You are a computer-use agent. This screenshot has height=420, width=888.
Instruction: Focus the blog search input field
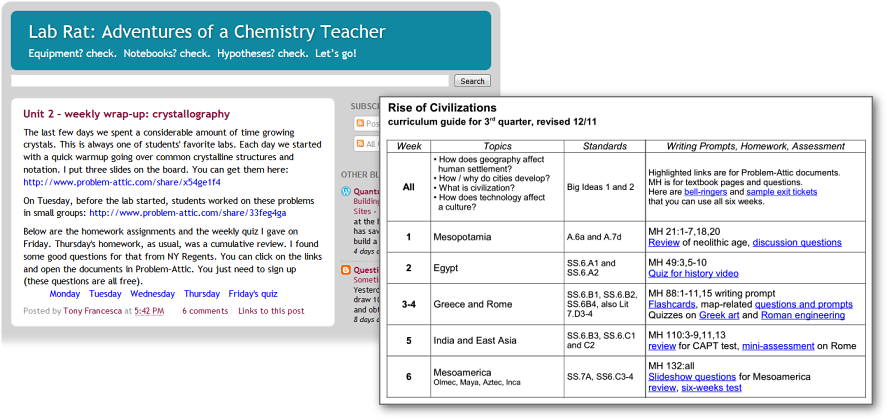pos(230,81)
